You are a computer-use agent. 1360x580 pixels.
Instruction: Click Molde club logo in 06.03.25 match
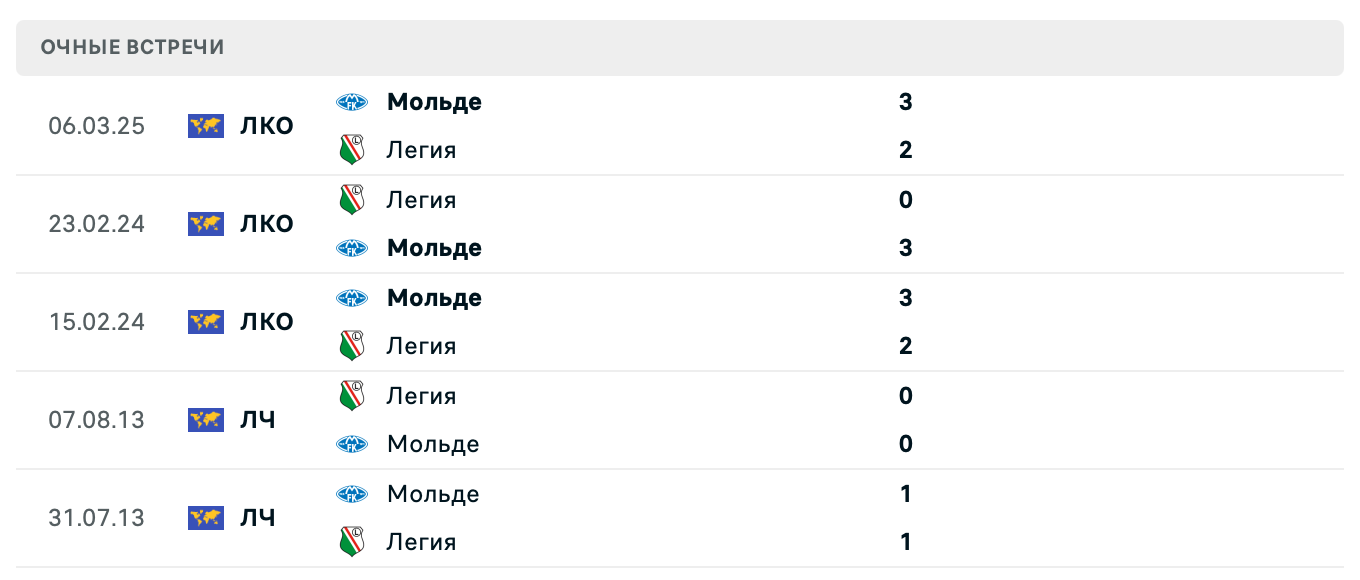351,102
